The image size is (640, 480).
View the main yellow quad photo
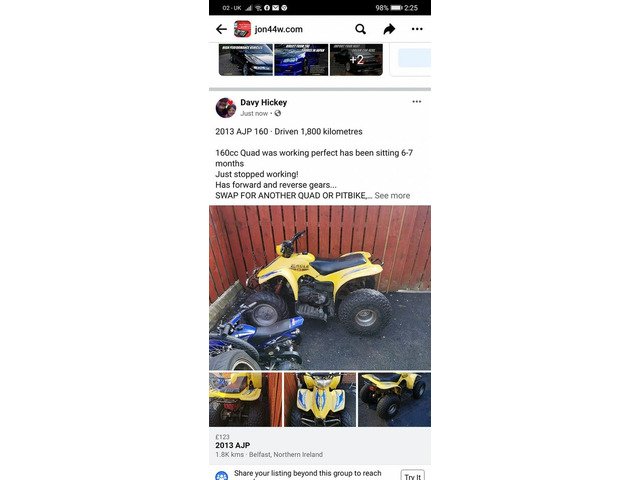[320, 288]
